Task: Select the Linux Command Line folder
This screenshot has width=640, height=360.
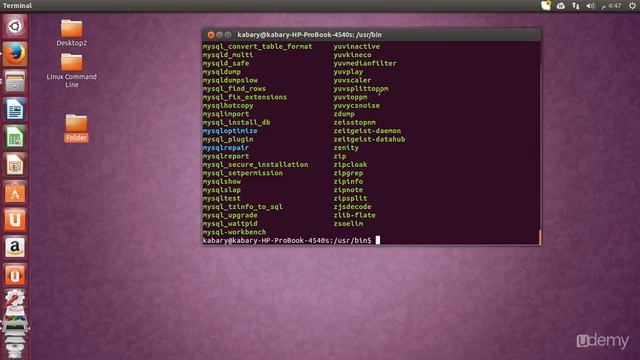Action: tap(72, 70)
